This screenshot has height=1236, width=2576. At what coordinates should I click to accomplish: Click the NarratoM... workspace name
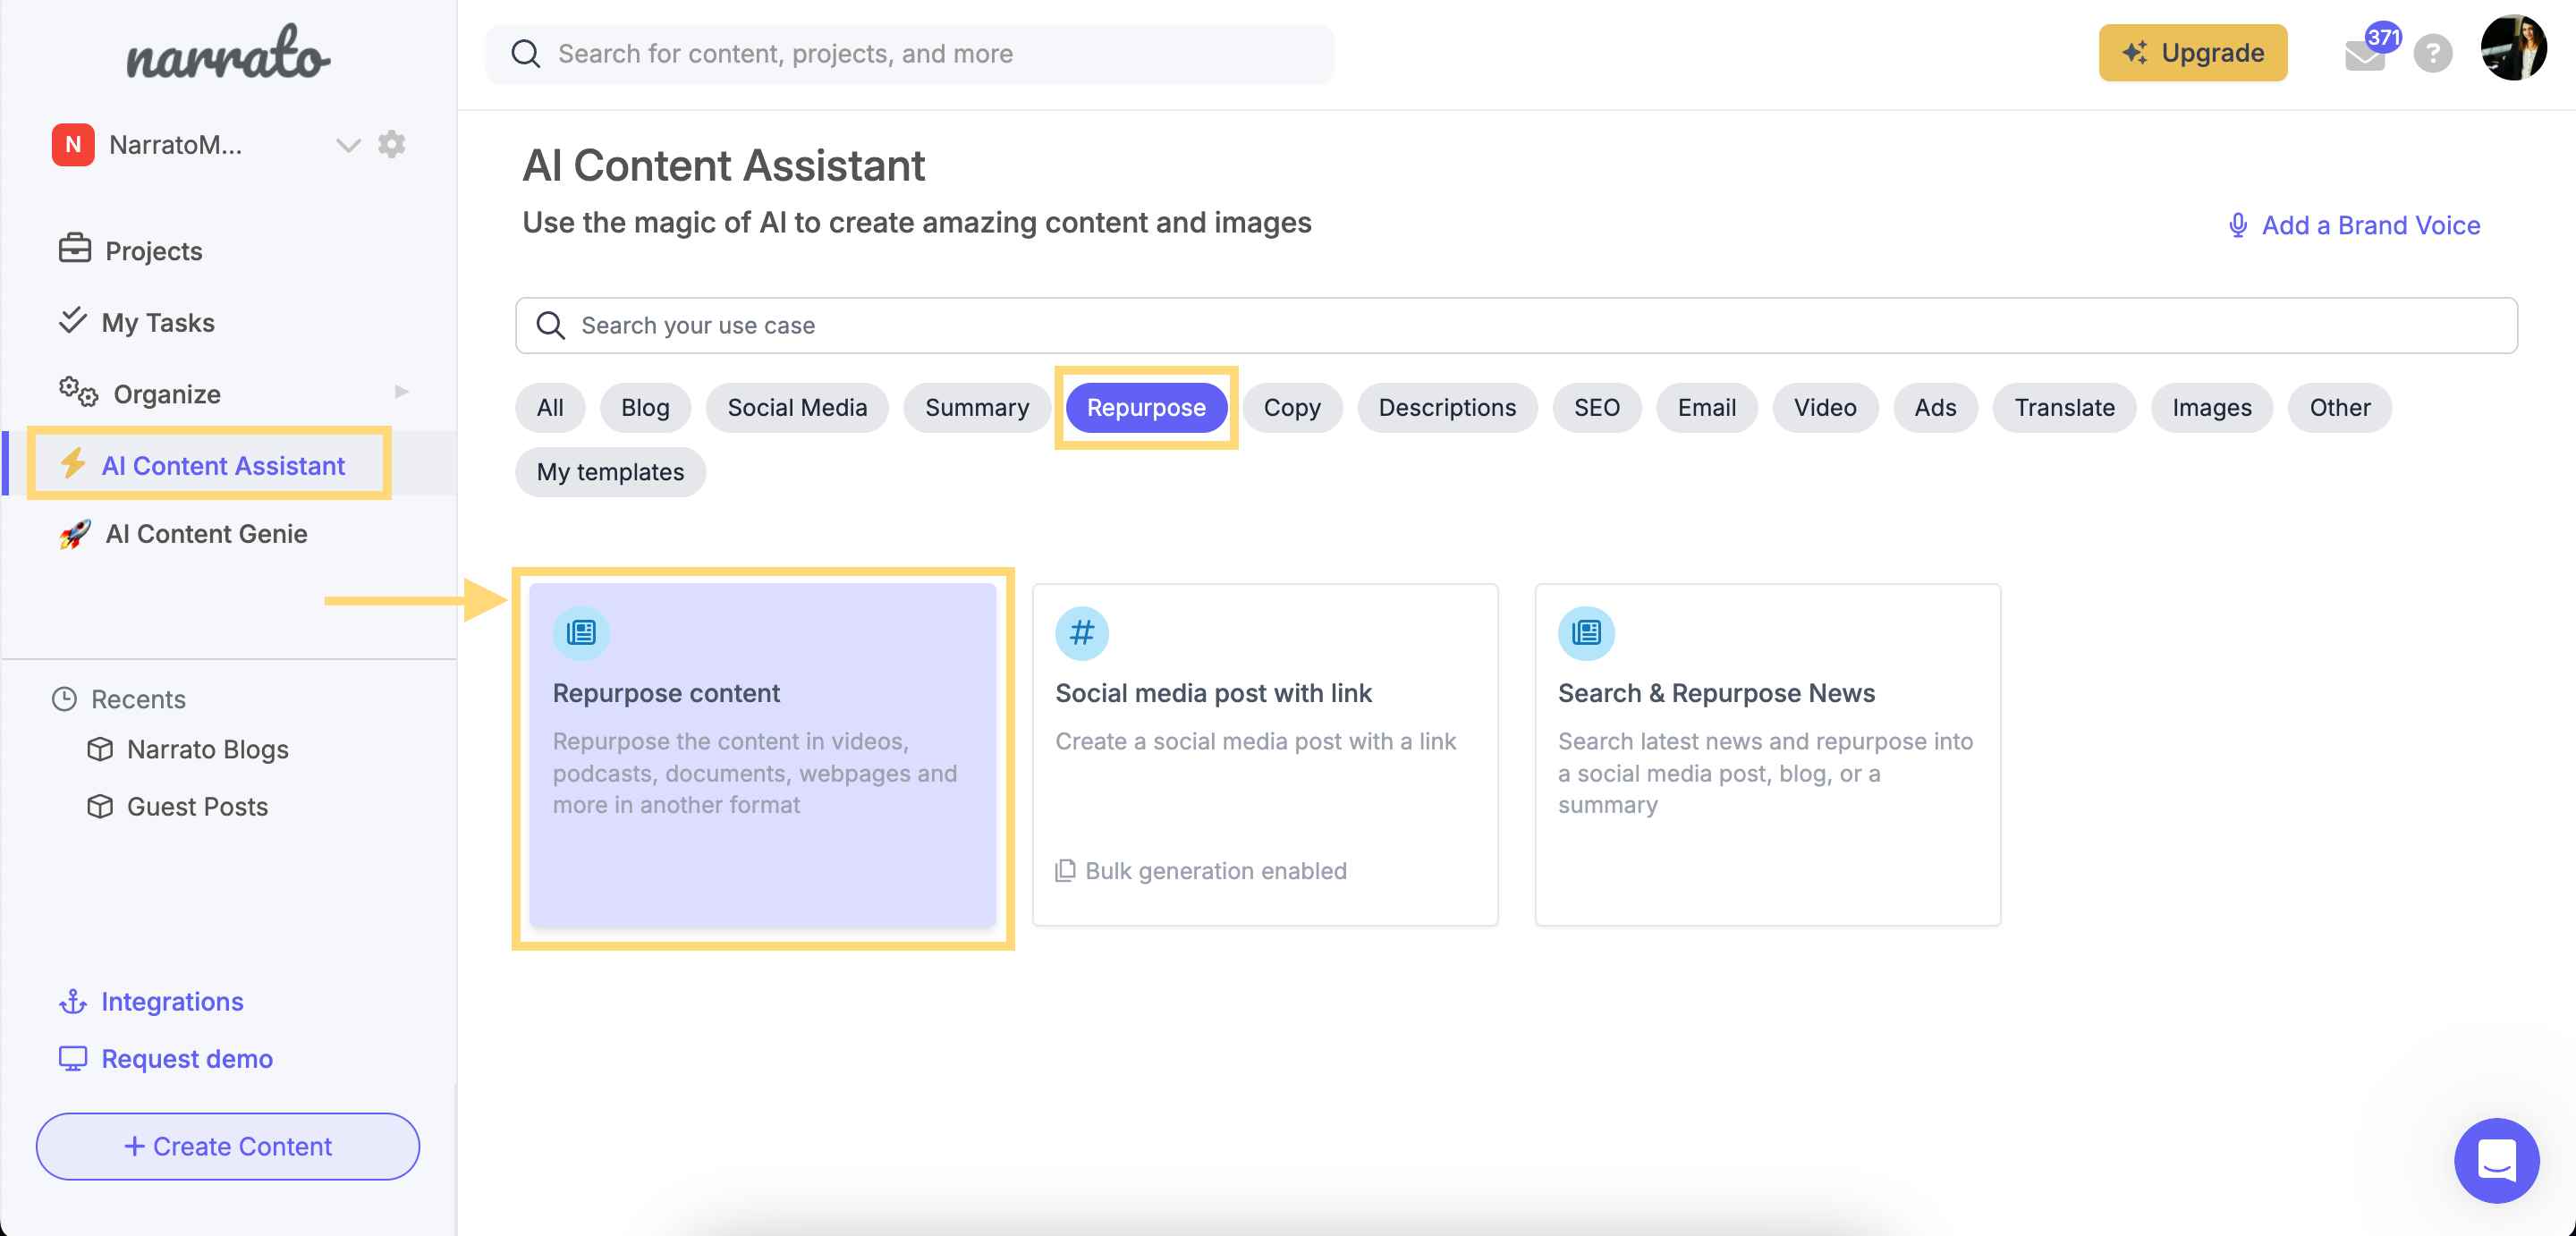pyautogui.click(x=176, y=144)
